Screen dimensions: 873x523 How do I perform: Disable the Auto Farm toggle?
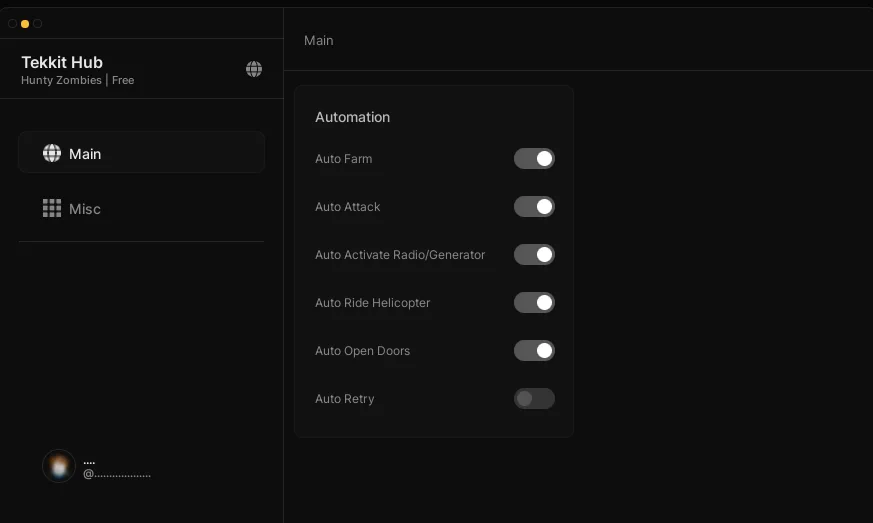click(x=534, y=159)
